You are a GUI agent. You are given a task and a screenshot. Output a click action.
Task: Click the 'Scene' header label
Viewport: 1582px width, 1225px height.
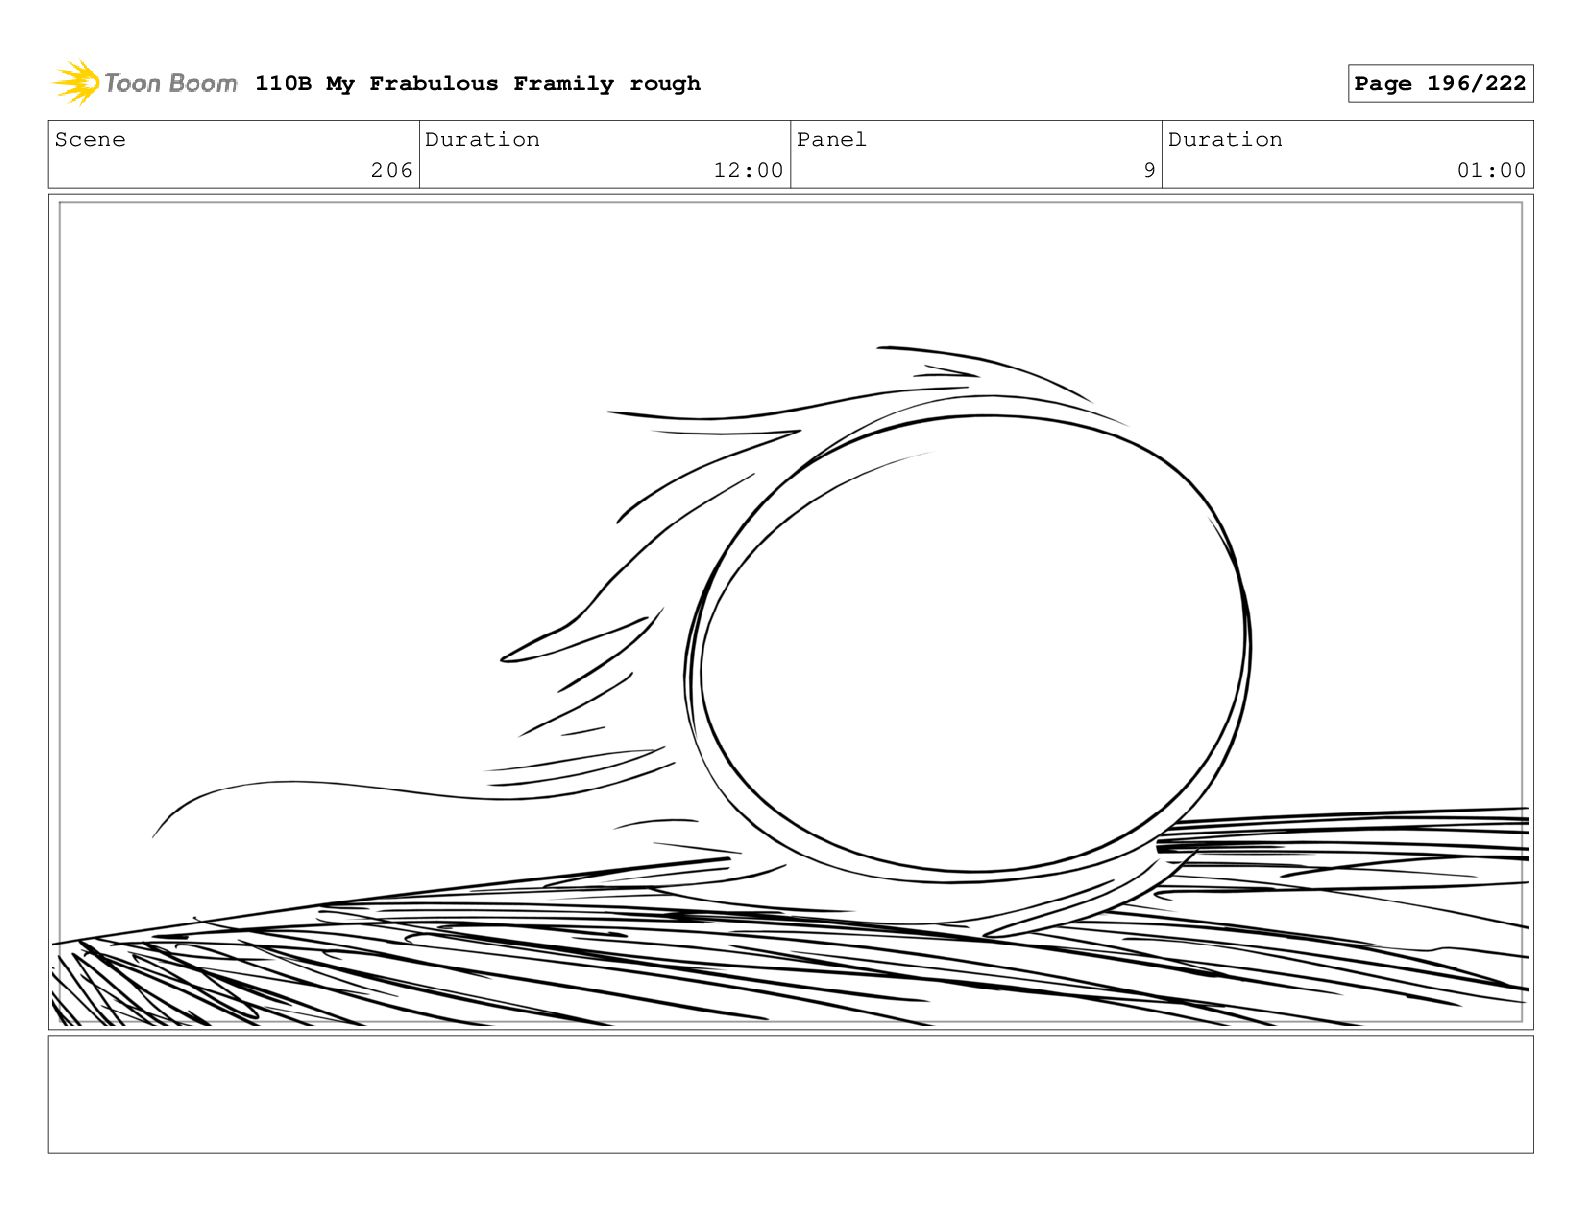click(91, 140)
